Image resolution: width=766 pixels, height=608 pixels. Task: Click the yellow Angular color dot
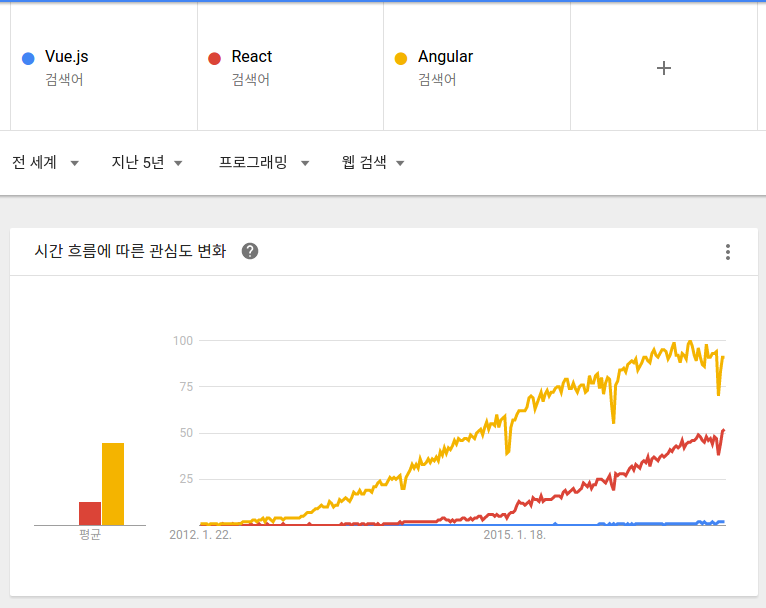tap(401, 58)
